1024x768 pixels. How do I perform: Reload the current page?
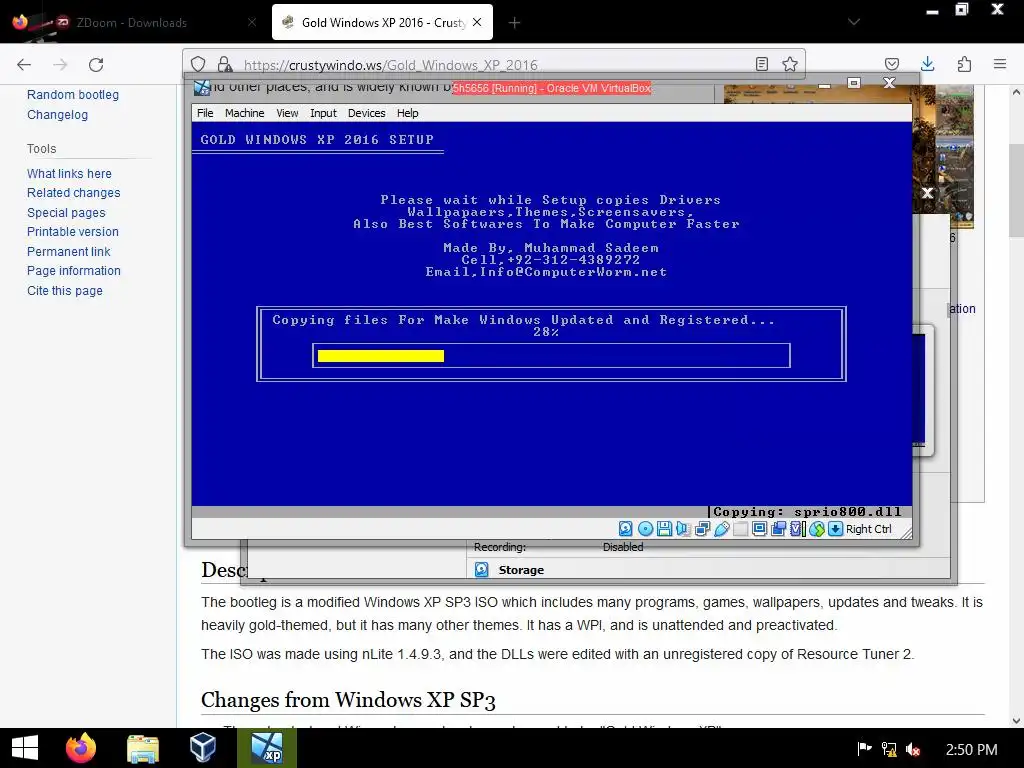pos(96,64)
